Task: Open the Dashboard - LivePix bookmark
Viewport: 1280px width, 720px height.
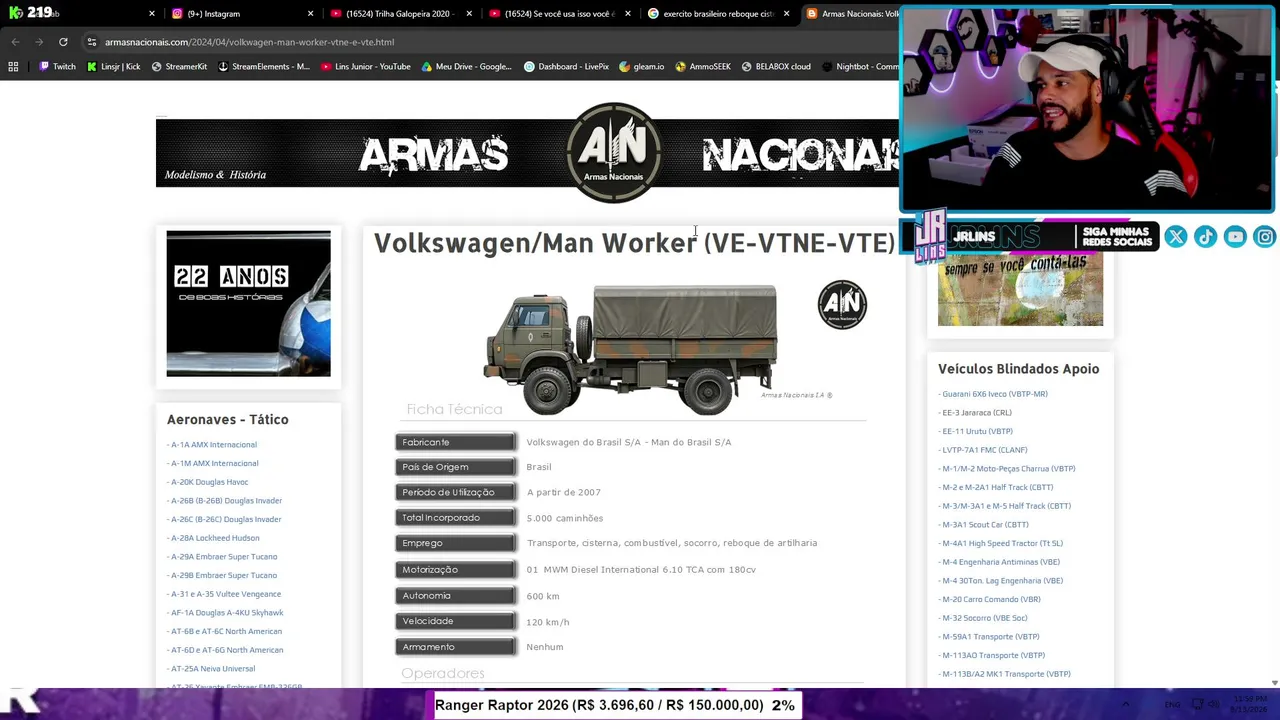Action: [566, 67]
